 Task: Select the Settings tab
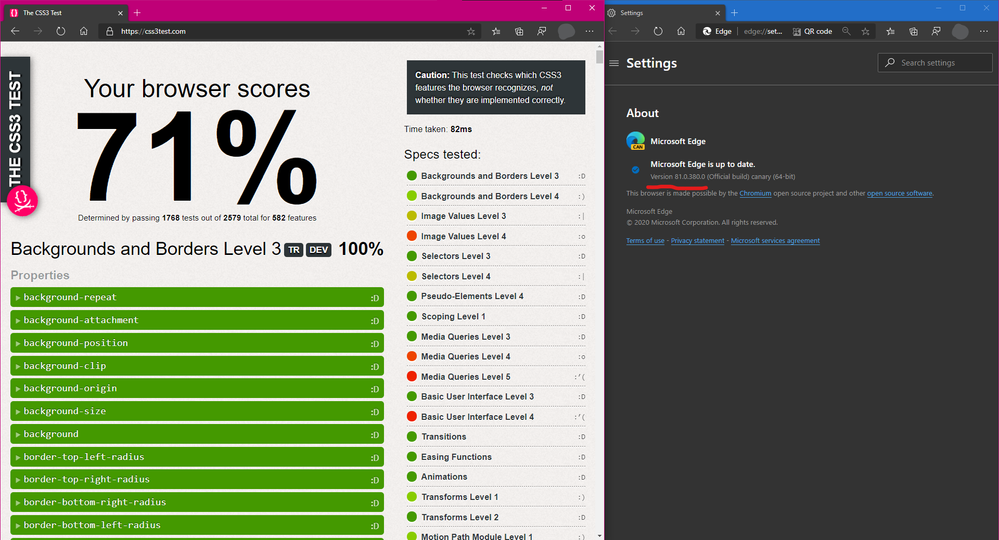664,13
